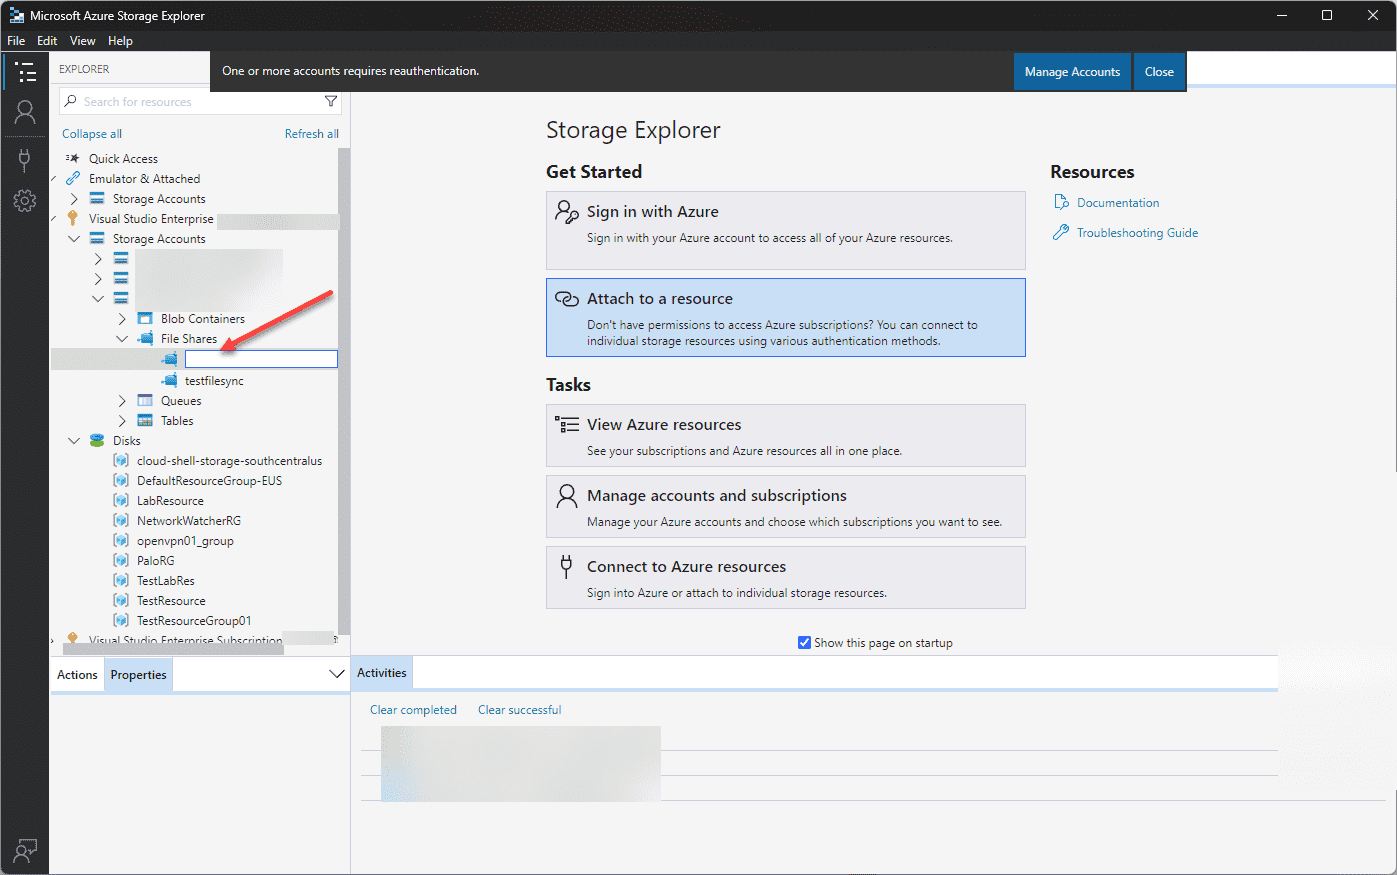
Task: Click the filter funnel icon in search box
Action: pos(331,101)
